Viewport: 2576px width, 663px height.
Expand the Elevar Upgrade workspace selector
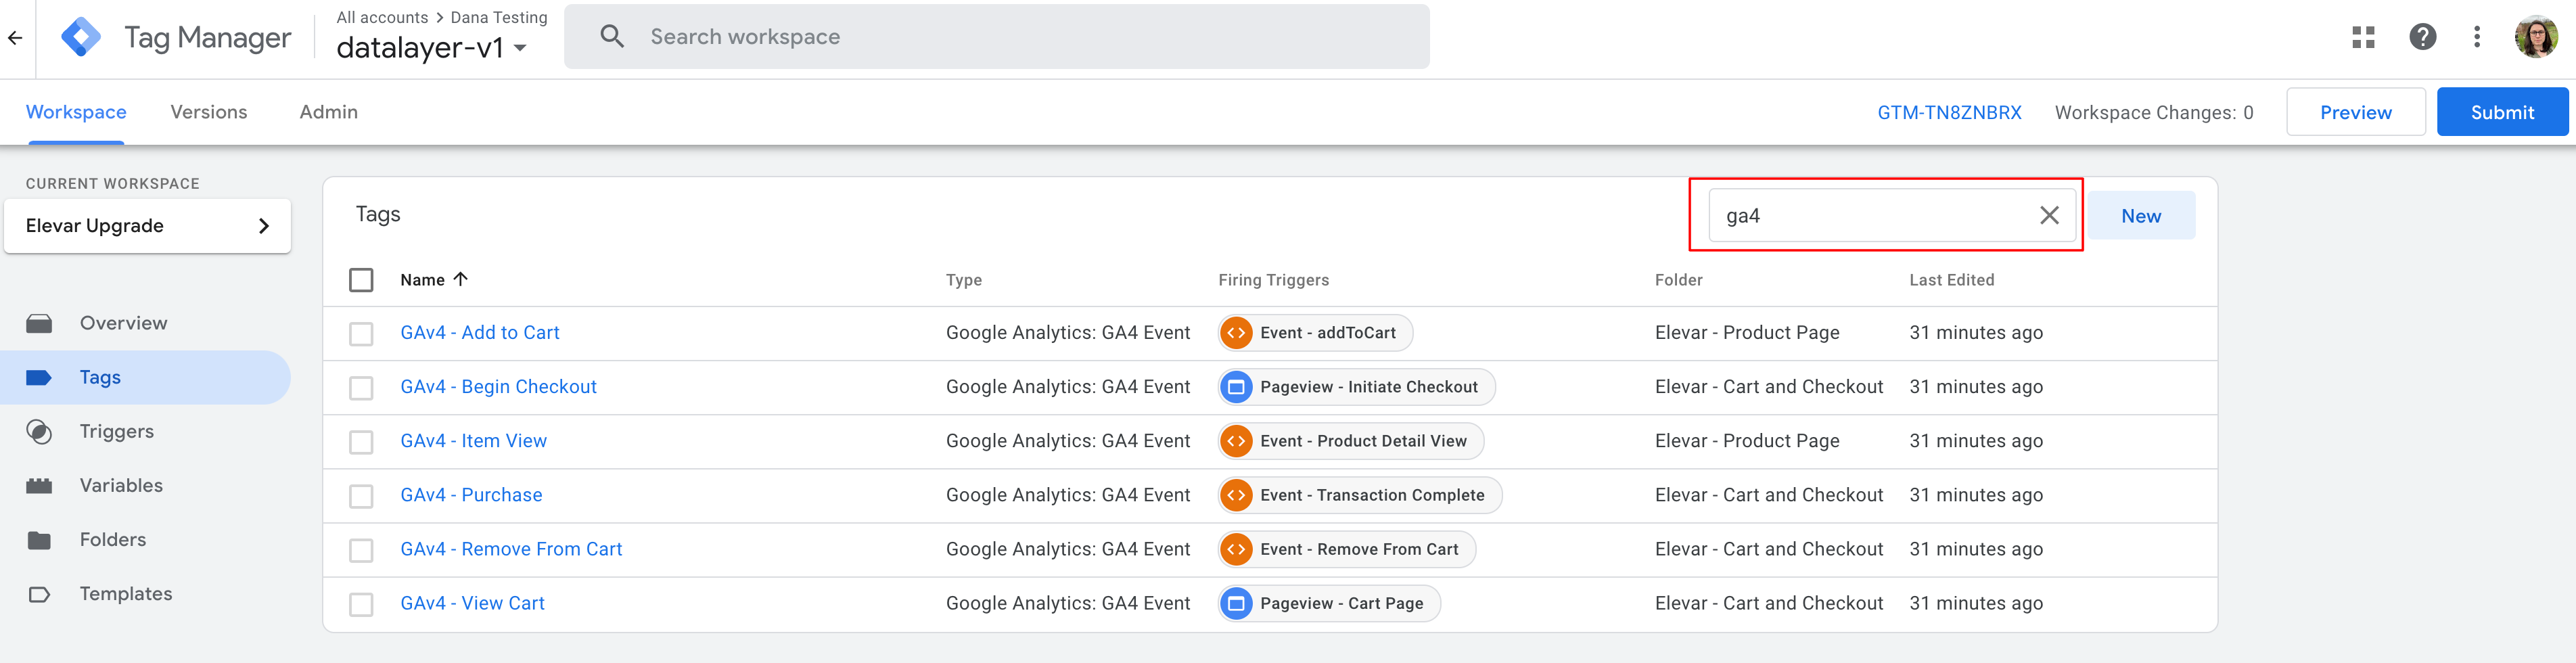[x=147, y=226]
